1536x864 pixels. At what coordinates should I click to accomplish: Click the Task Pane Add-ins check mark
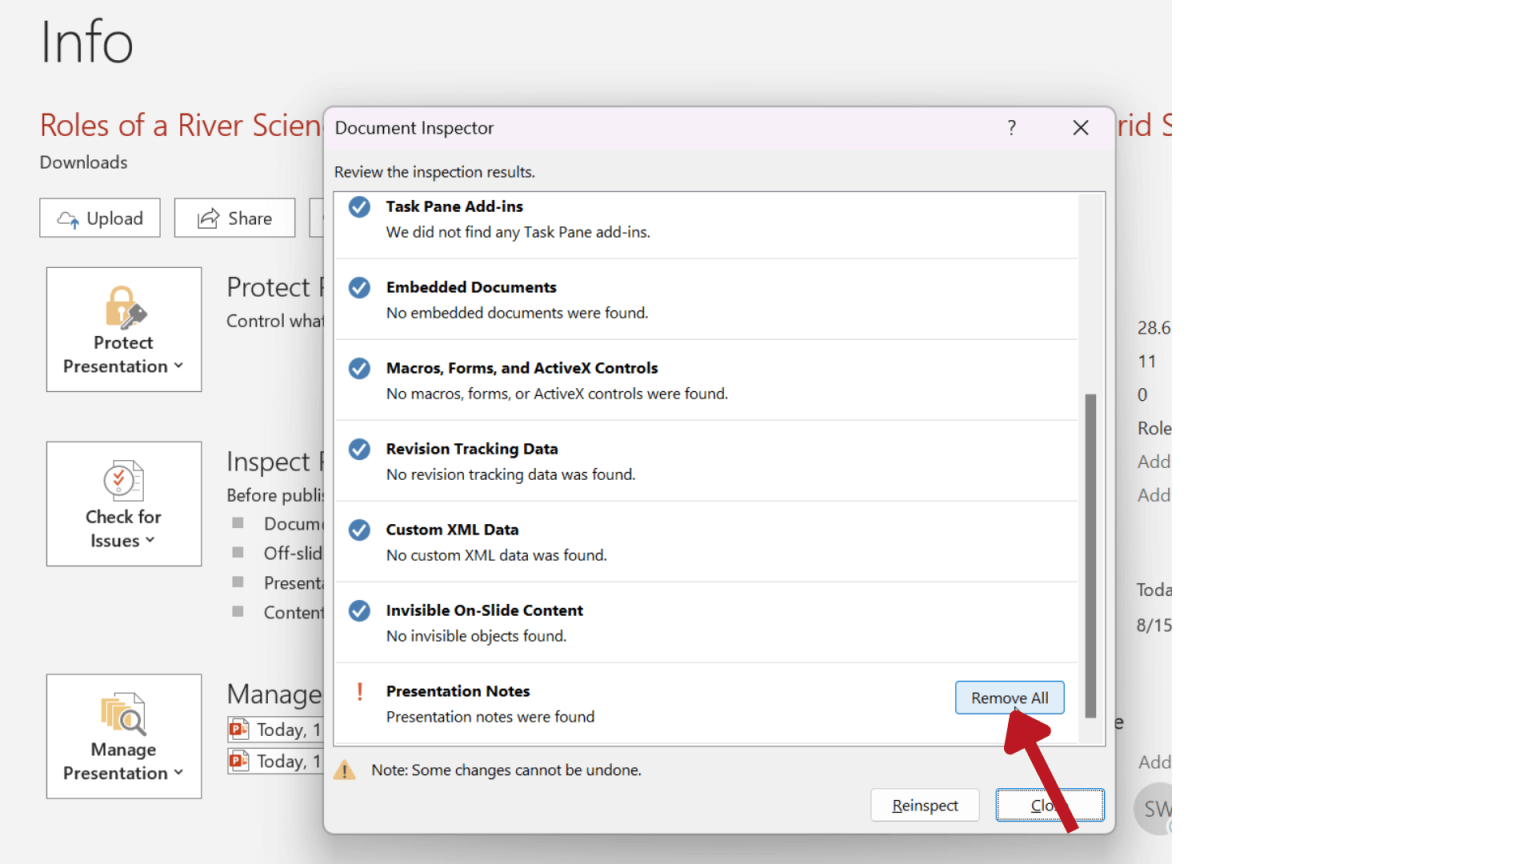tap(359, 207)
